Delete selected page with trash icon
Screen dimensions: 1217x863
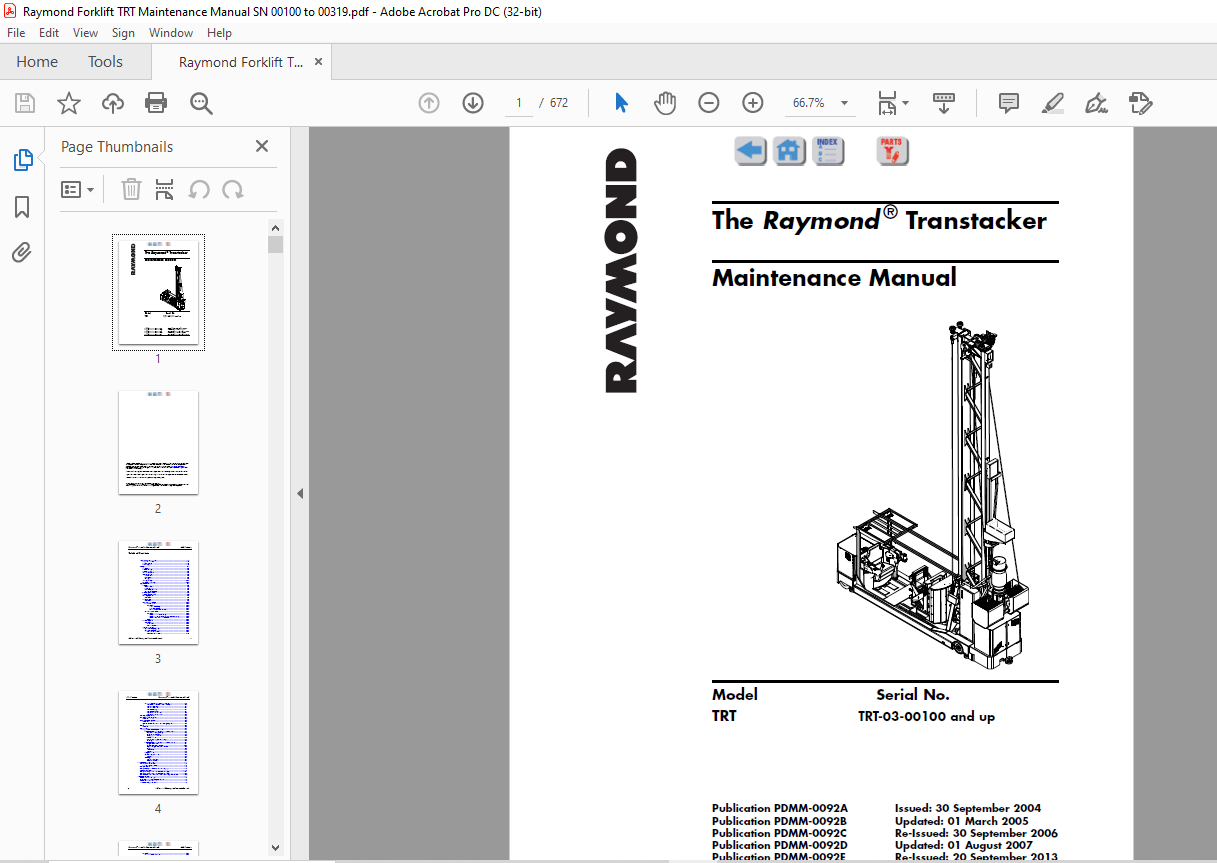point(131,189)
